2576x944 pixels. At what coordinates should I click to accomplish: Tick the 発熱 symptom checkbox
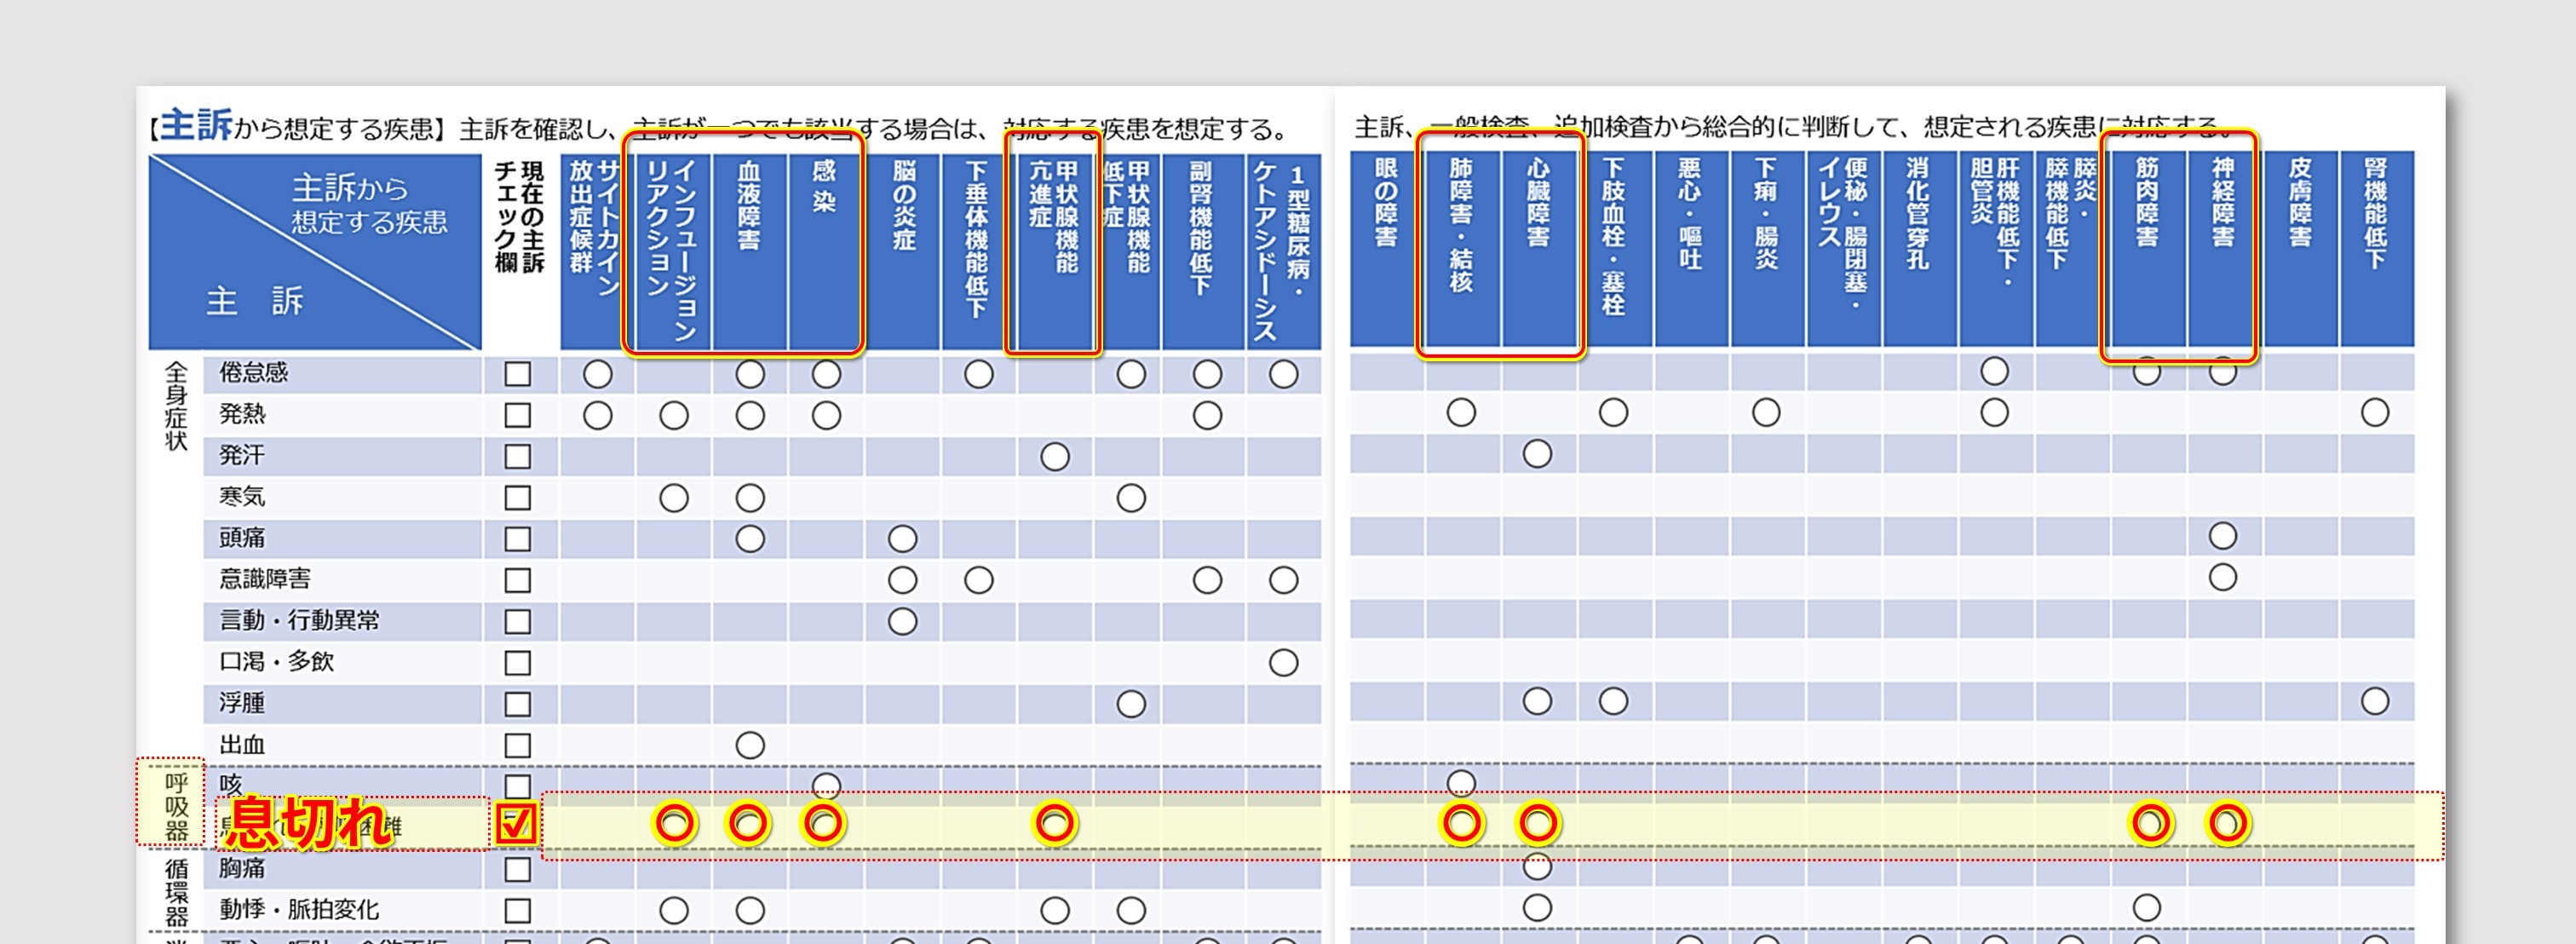[517, 415]
